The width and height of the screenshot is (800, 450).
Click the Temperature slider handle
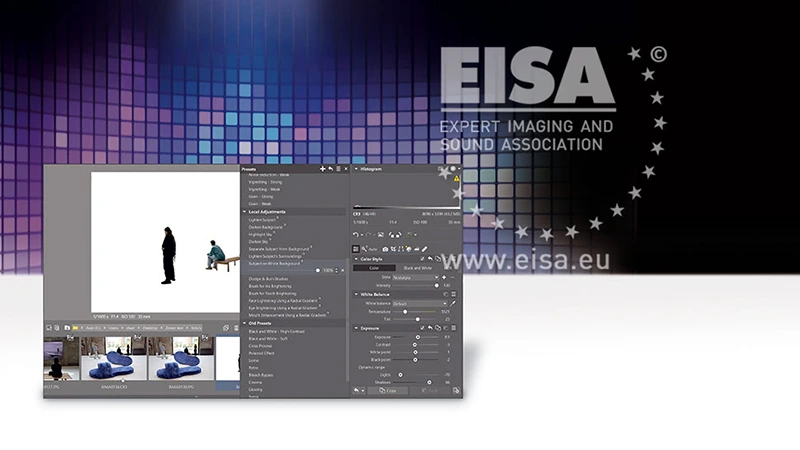click(405, 312)
